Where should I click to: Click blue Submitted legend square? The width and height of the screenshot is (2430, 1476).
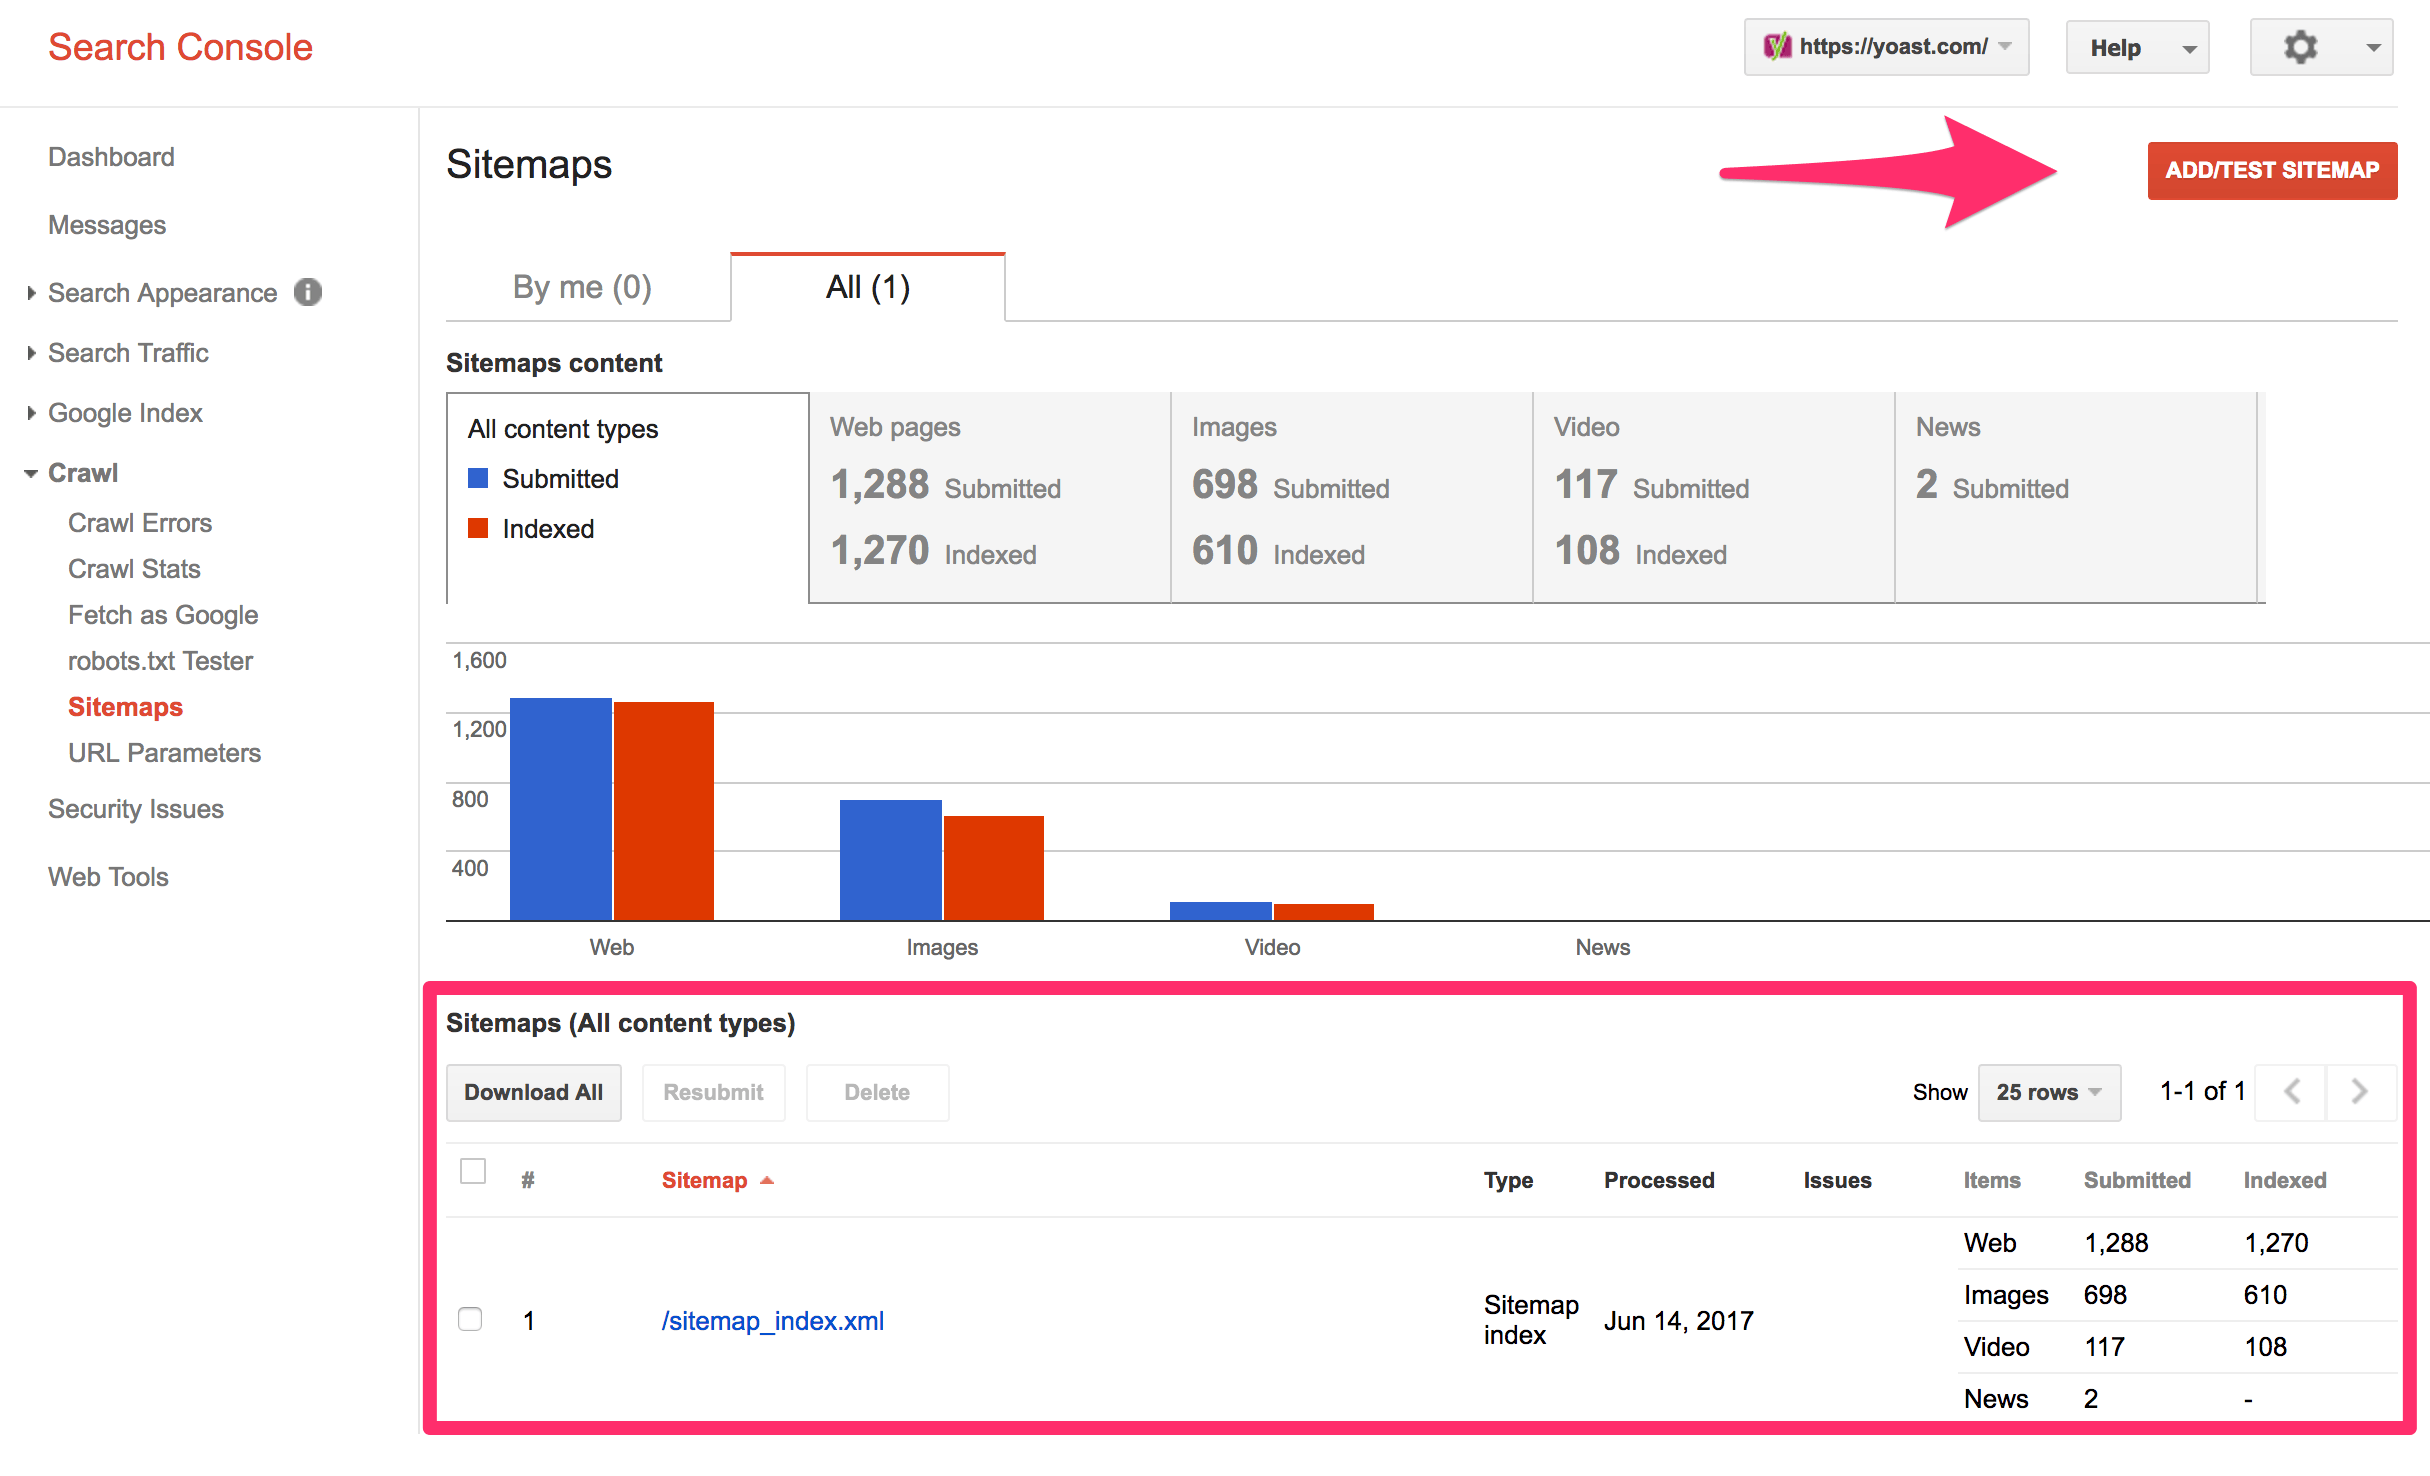[x=478, y=478]
